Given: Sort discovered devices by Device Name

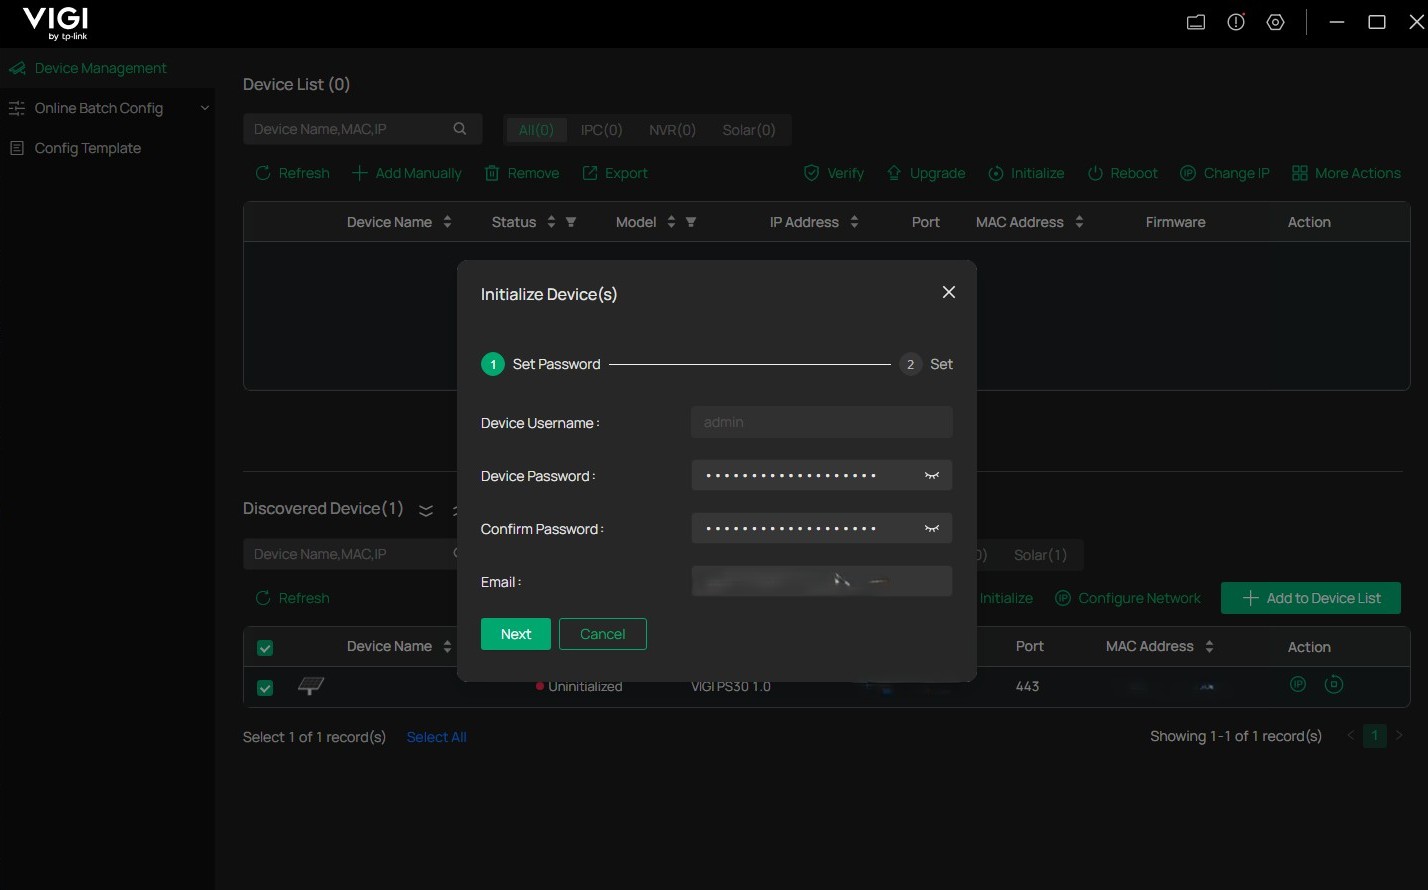Looking at the screenshot, I should pyautogui.click(x=447, y=647).
